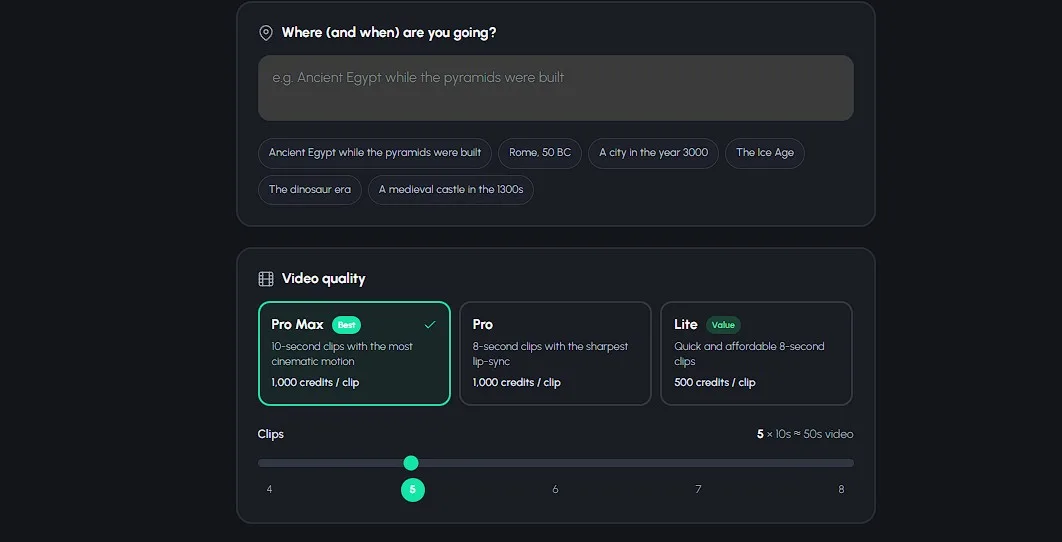
Task: Click the film strip Video quality icon
Action: 266,279
